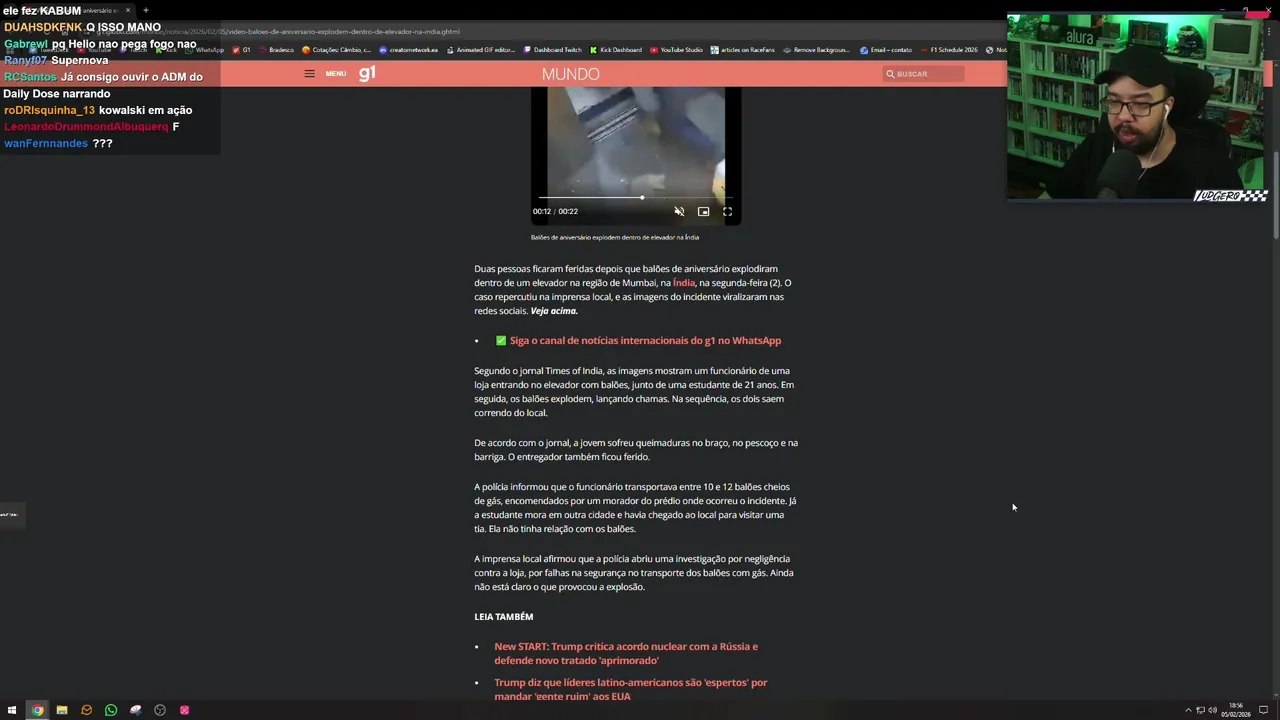
Task: Click the Chrome taskbar icon
Action: [37, 710]
